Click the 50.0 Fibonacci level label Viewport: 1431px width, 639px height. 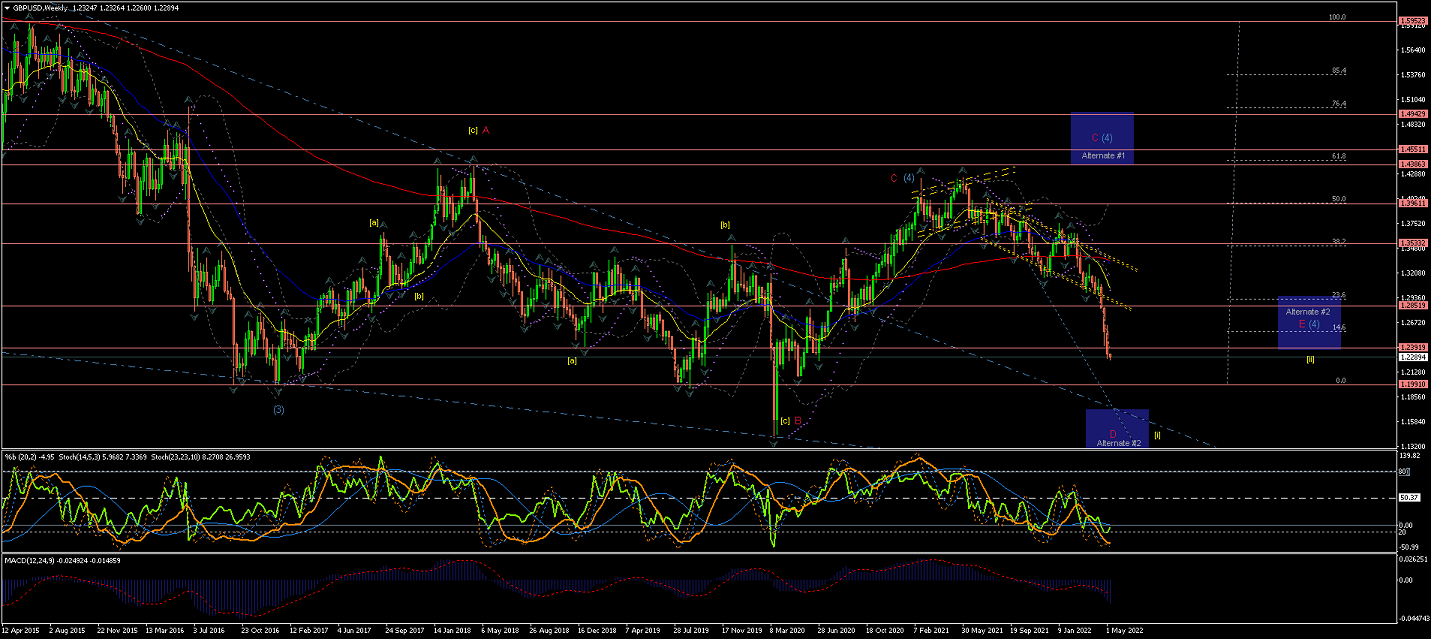coord(1339,199)
